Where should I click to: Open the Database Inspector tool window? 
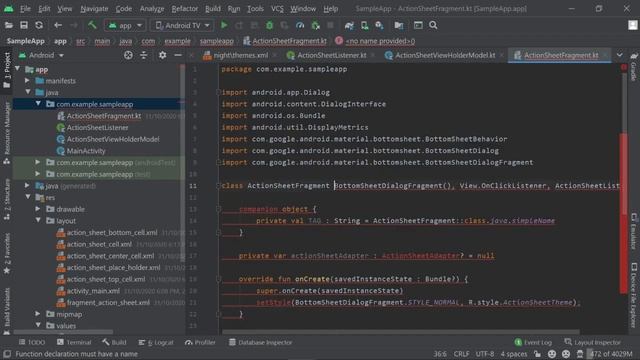[260, 342]
